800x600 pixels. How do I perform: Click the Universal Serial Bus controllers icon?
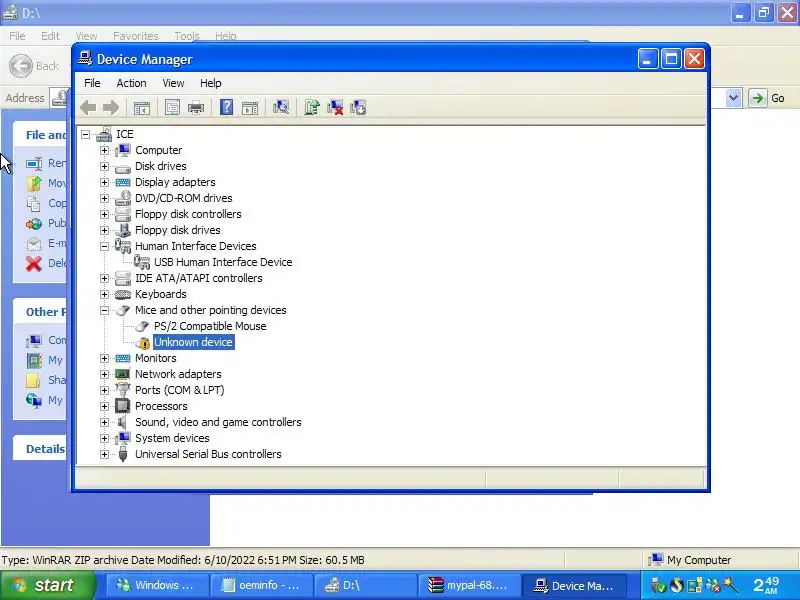click(x=122, y=454)
